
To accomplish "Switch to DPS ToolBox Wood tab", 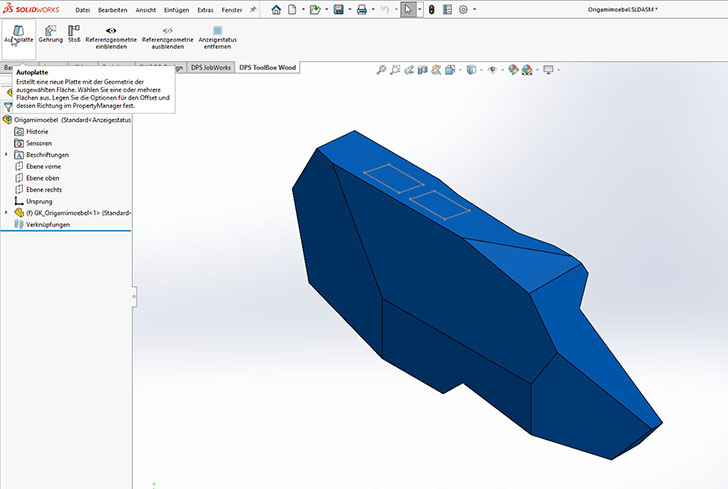I will click(267, 67).
